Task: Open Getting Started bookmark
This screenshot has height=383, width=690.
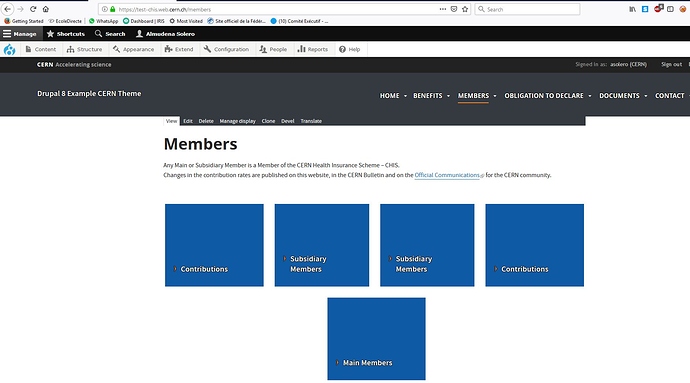Action: coord(24,21)
